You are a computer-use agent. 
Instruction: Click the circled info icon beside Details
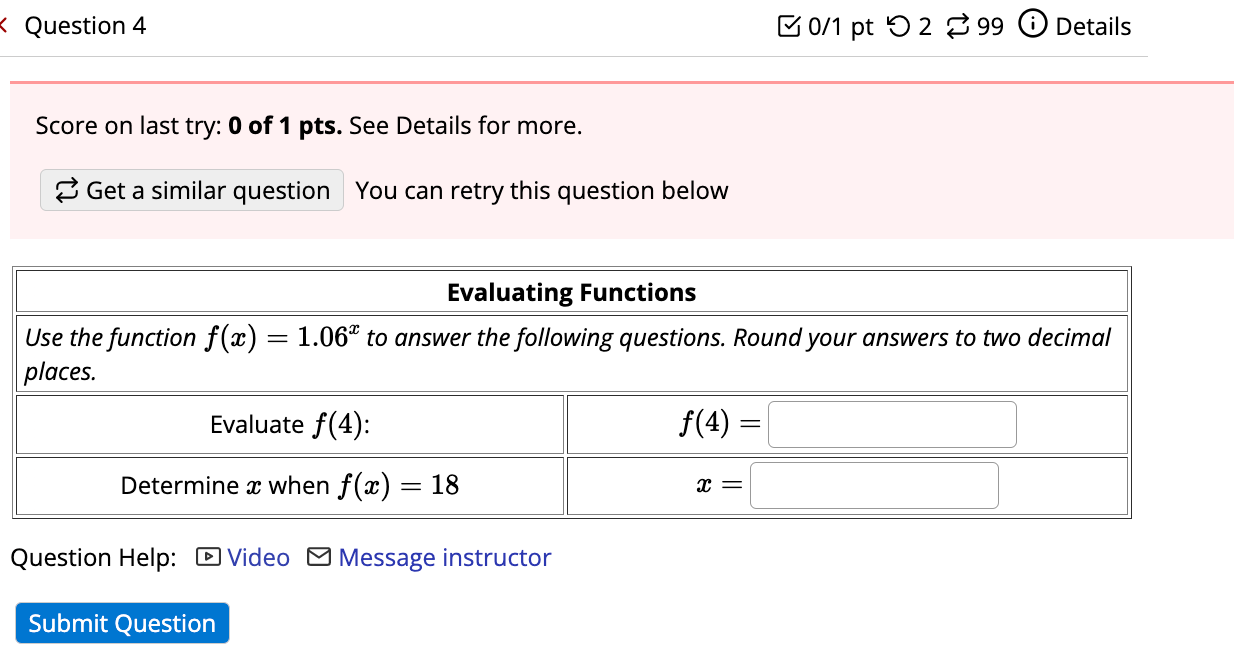coord(1033,25)
